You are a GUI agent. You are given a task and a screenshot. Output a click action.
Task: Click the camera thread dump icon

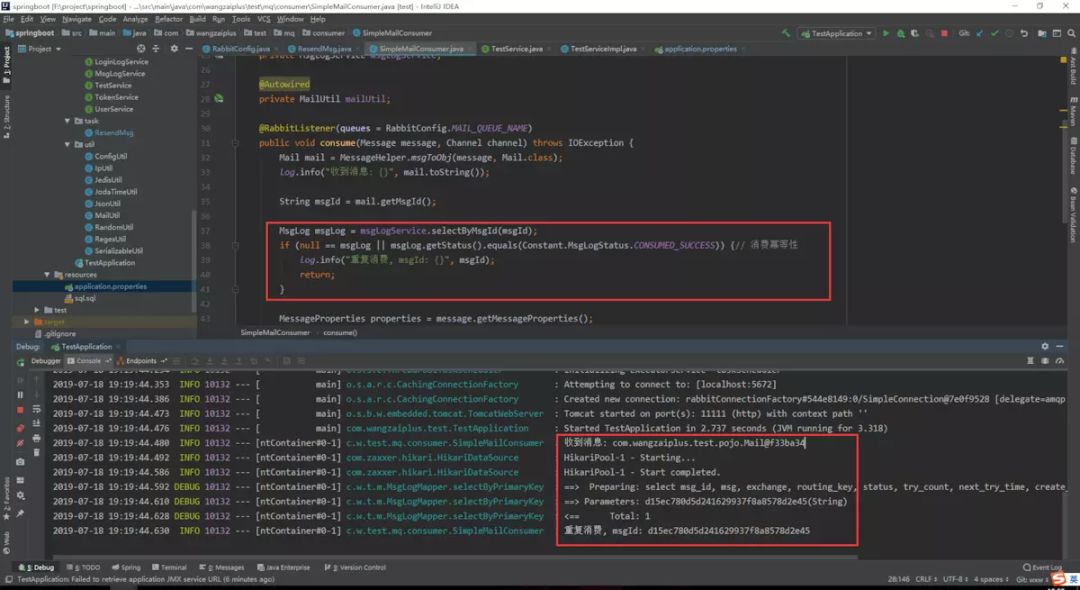tap(20, 461)
